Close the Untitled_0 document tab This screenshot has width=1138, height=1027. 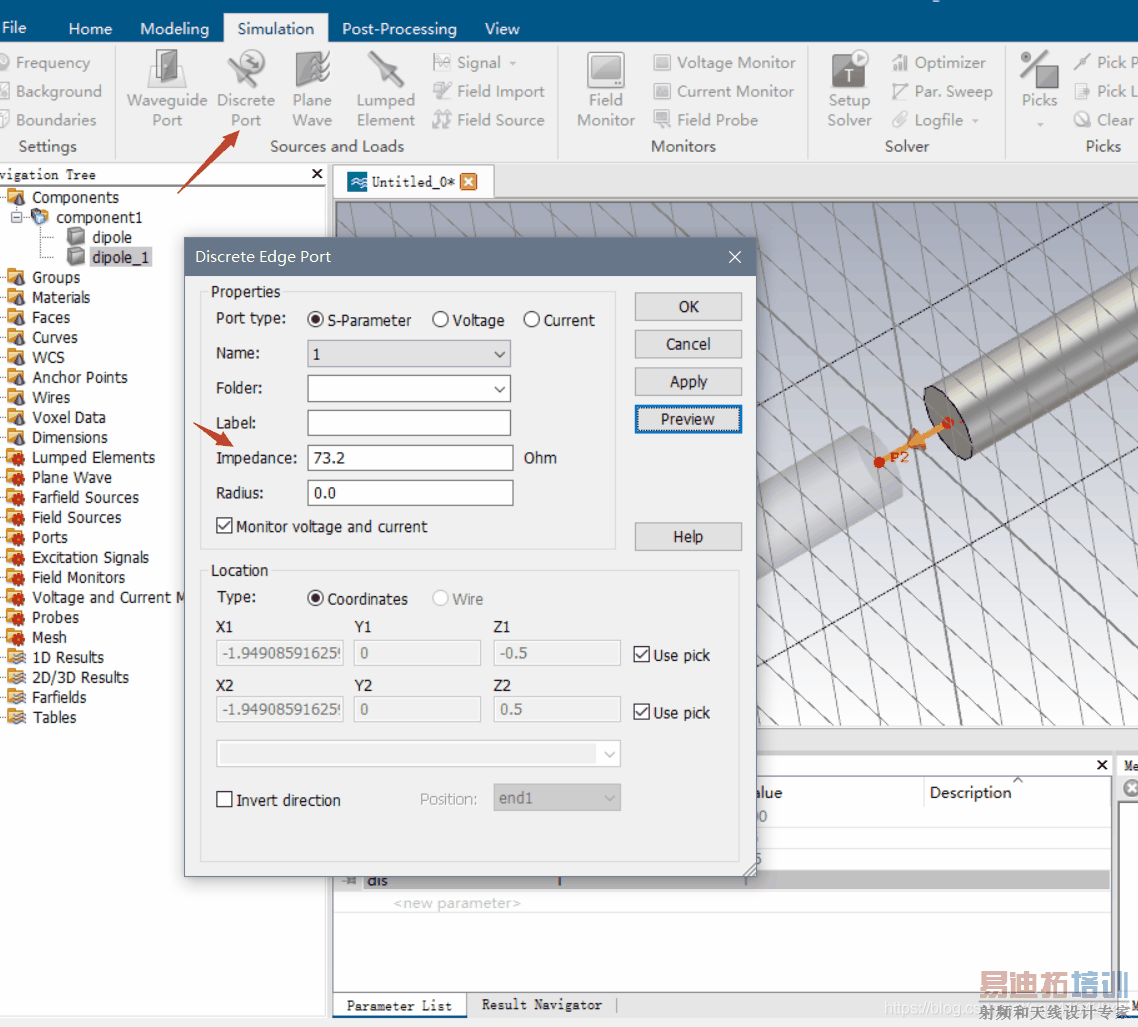[469, 181]
